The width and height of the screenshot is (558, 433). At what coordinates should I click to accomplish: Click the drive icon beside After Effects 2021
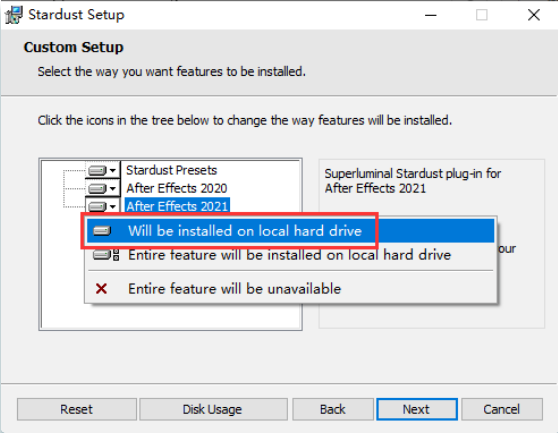[97, 206]
